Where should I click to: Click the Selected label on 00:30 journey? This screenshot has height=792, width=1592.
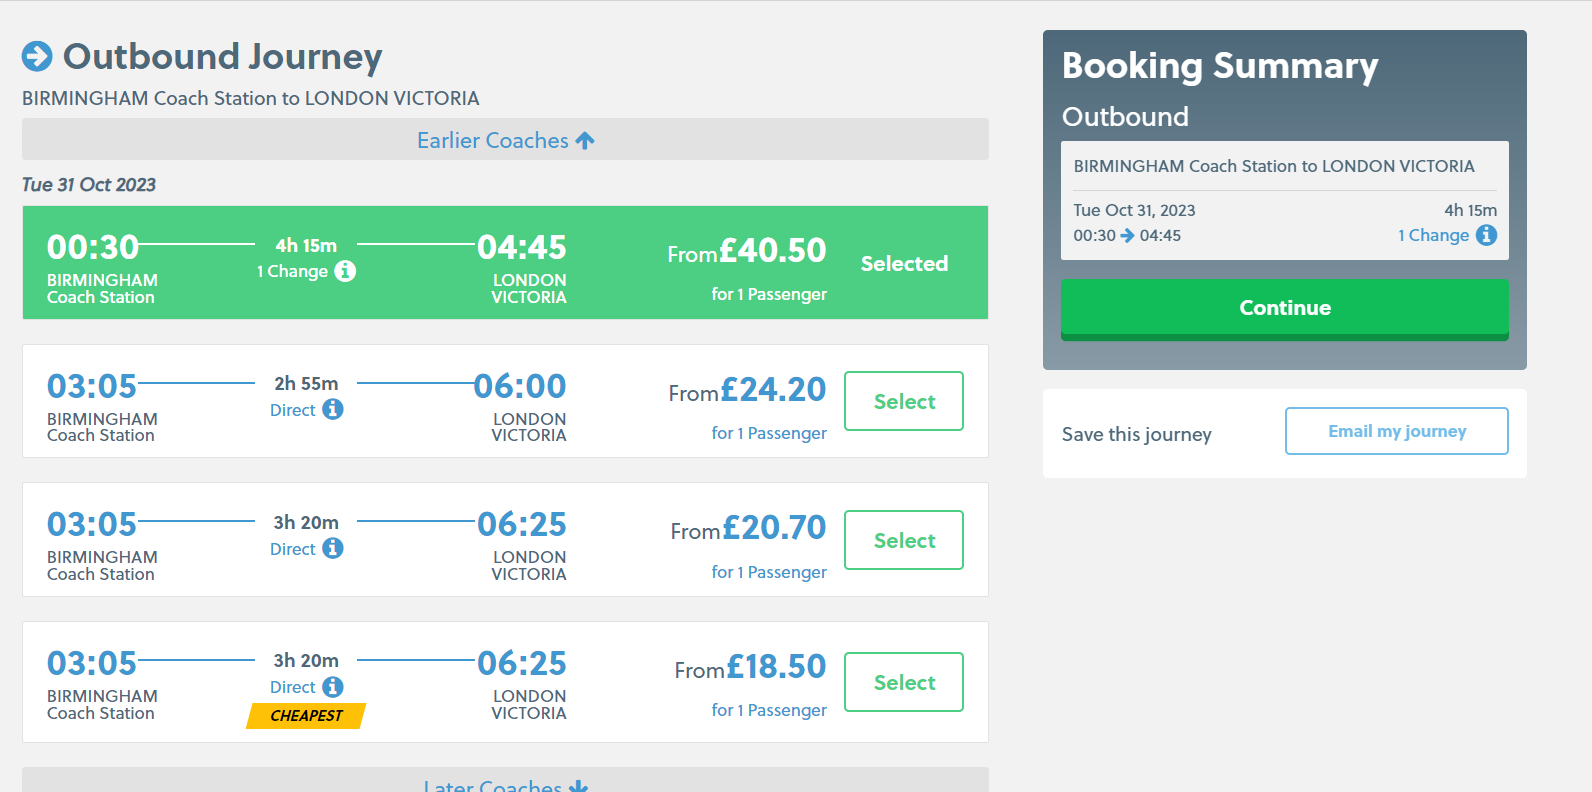coord(904,263)
